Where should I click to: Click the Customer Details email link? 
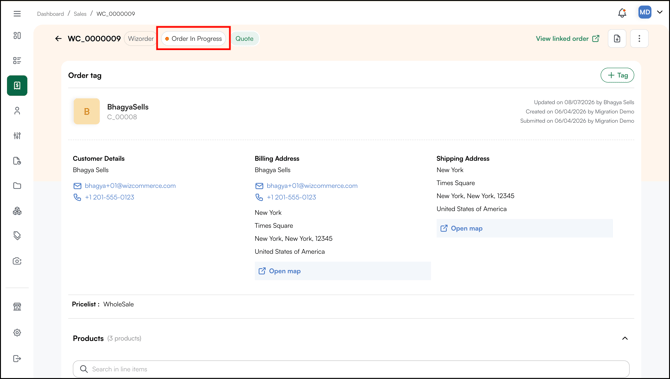pyautogui.click(x=130, y=185)
